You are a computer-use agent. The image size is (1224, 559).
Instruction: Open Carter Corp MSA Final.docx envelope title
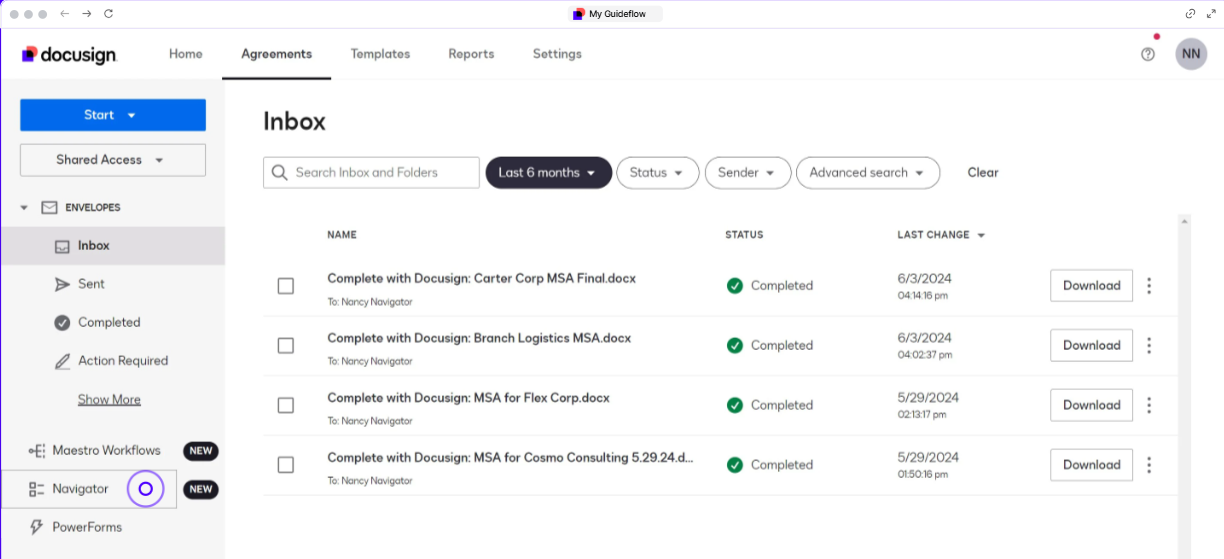[481, 278]
